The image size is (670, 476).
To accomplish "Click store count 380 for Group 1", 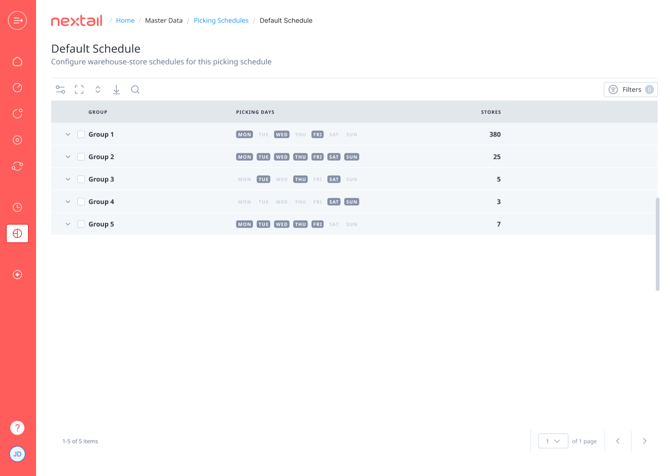I will point(495,134).
